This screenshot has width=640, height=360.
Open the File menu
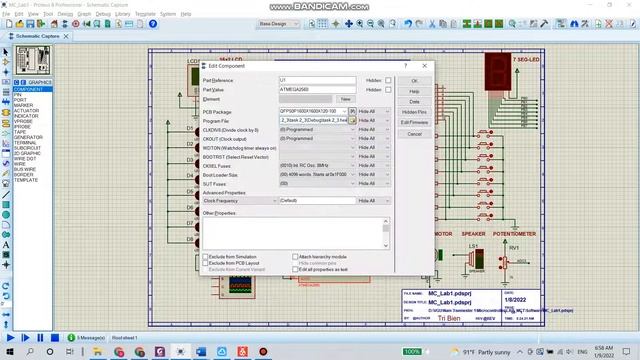click(x=6, y=14)
